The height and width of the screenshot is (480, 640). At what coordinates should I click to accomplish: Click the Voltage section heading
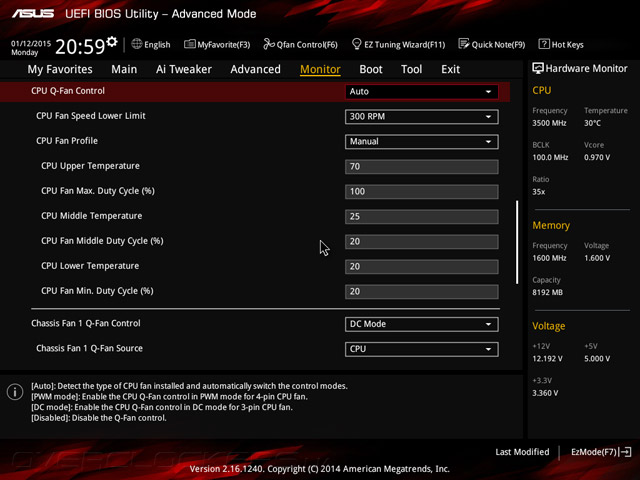(x=549, y=326)
